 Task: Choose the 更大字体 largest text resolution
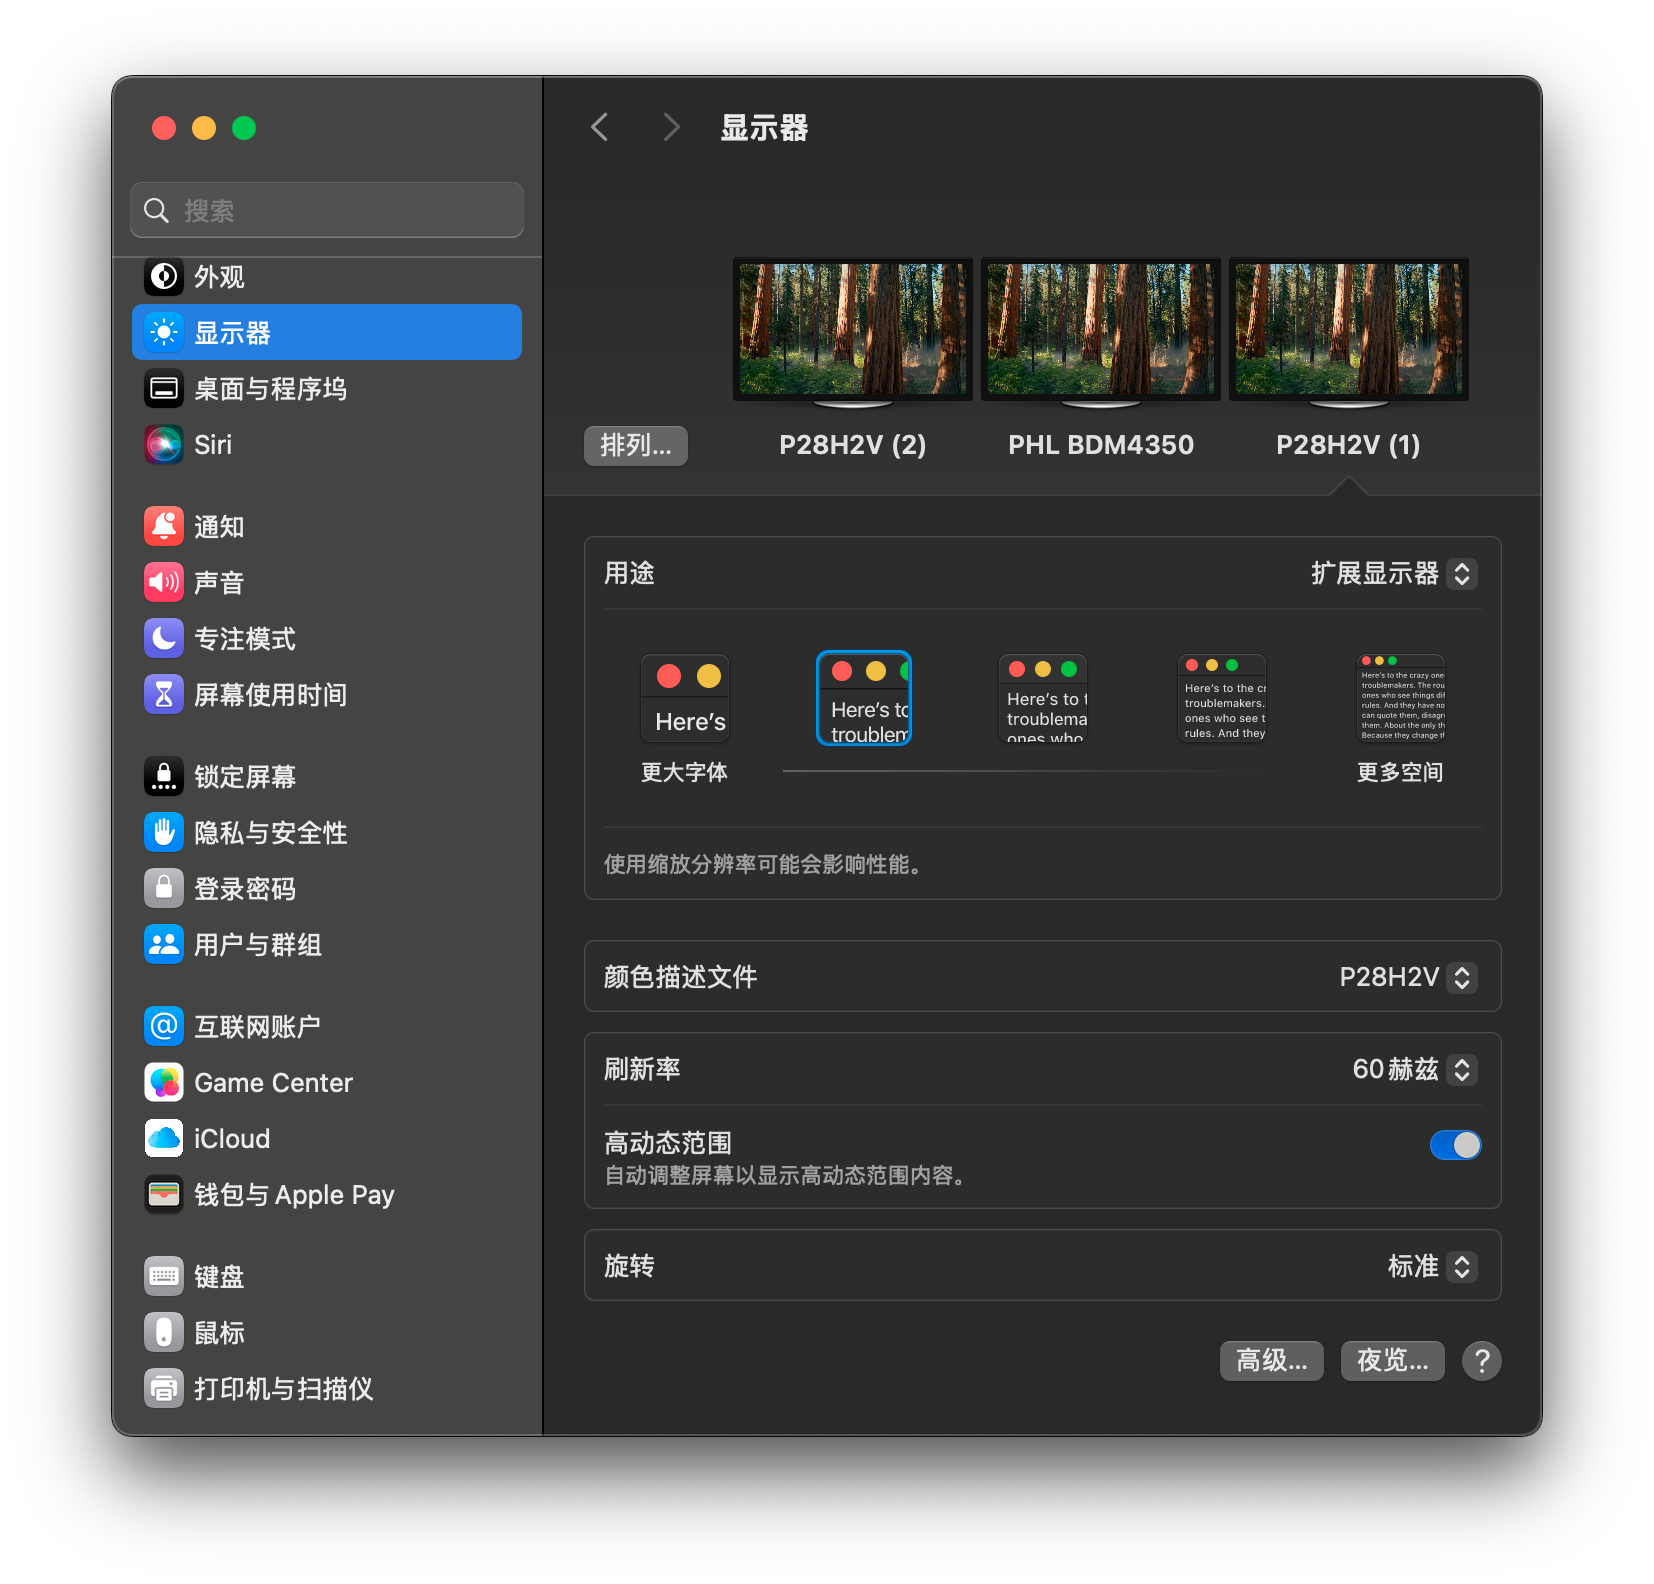(x=685, y=698)
